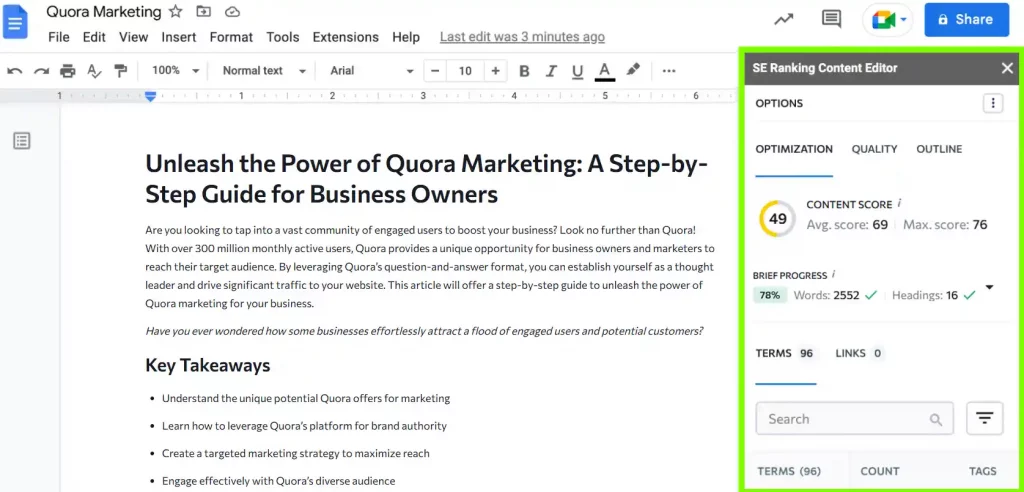Screen dimensions: 1024x492
Task: Sort by TERMS (96) column header
Action: pos(789,471)
